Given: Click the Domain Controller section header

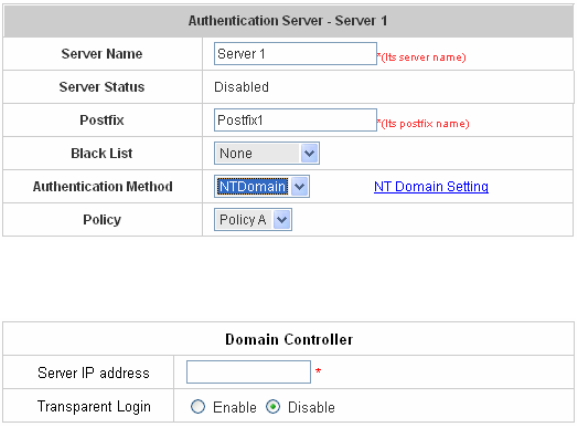Looking at the screenshot, I should tap(289, 339).
